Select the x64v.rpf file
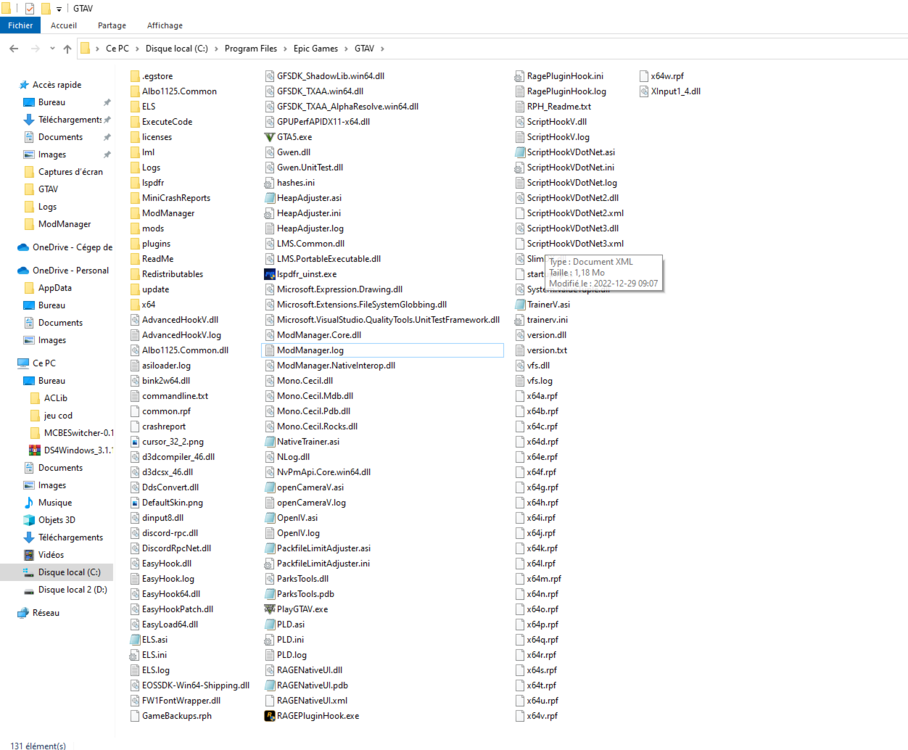The width and height of the screenshot is (908, 750). pyautogui.click(x=536, y=716)
